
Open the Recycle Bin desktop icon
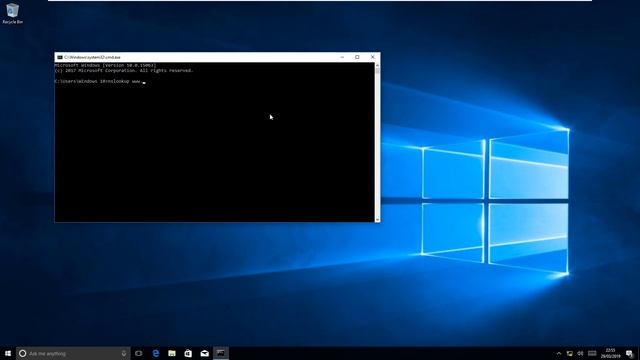pos(12,13)
